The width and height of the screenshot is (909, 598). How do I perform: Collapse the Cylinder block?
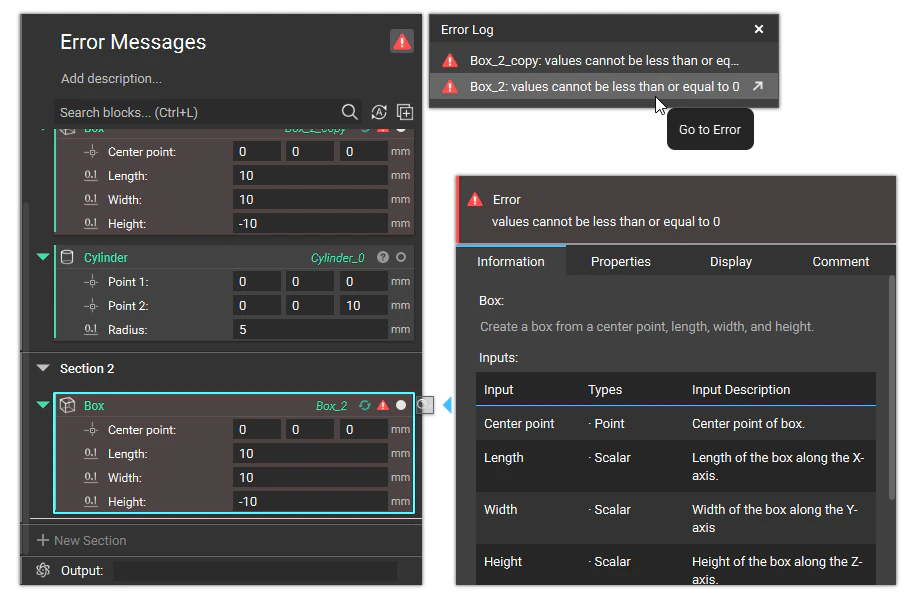[x=43, y=257]
